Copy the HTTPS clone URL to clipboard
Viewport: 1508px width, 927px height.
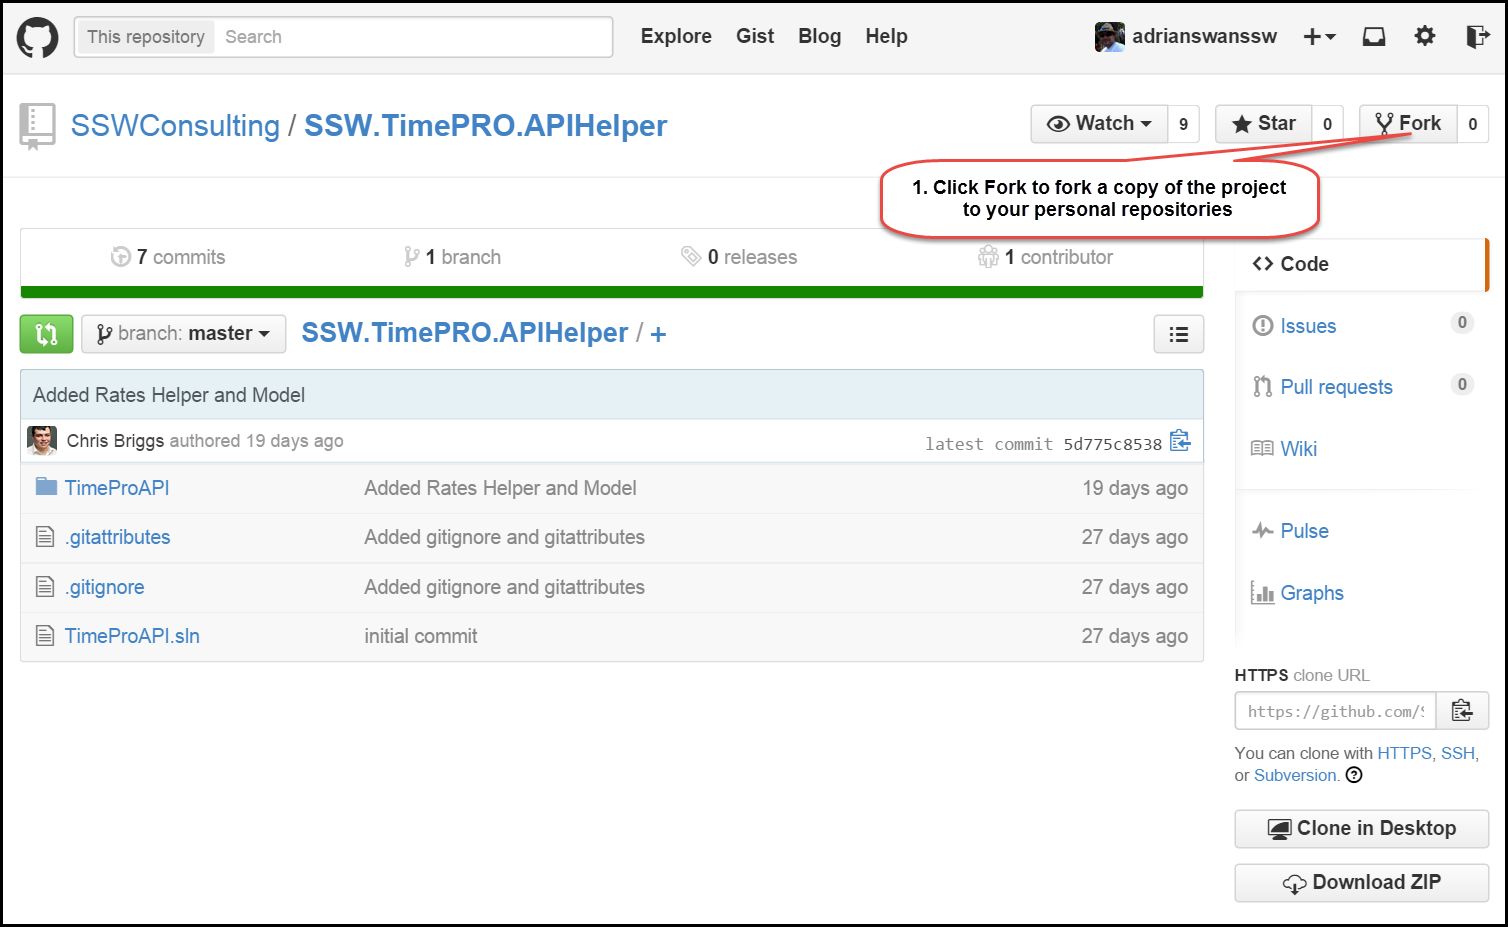(x=1462, y=711)
